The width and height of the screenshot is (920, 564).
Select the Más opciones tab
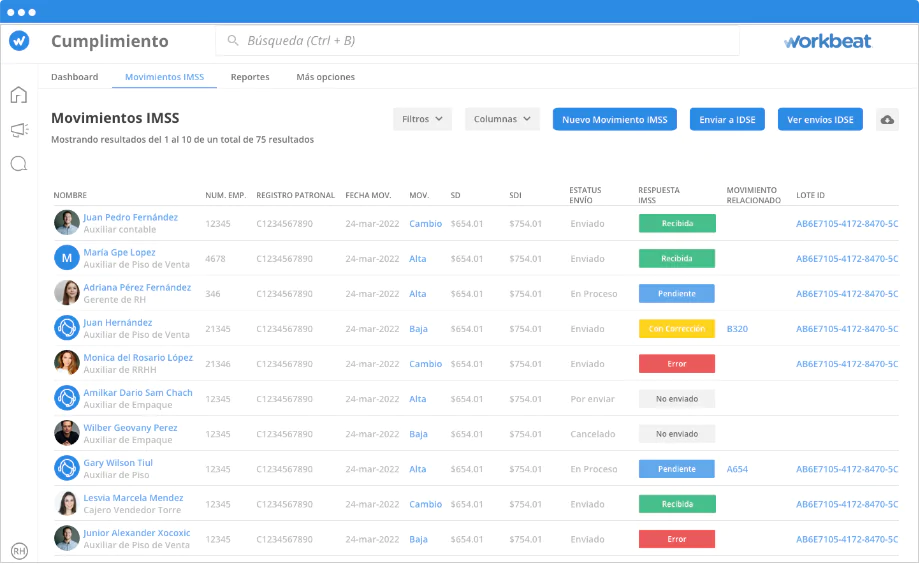pos(325,77)
